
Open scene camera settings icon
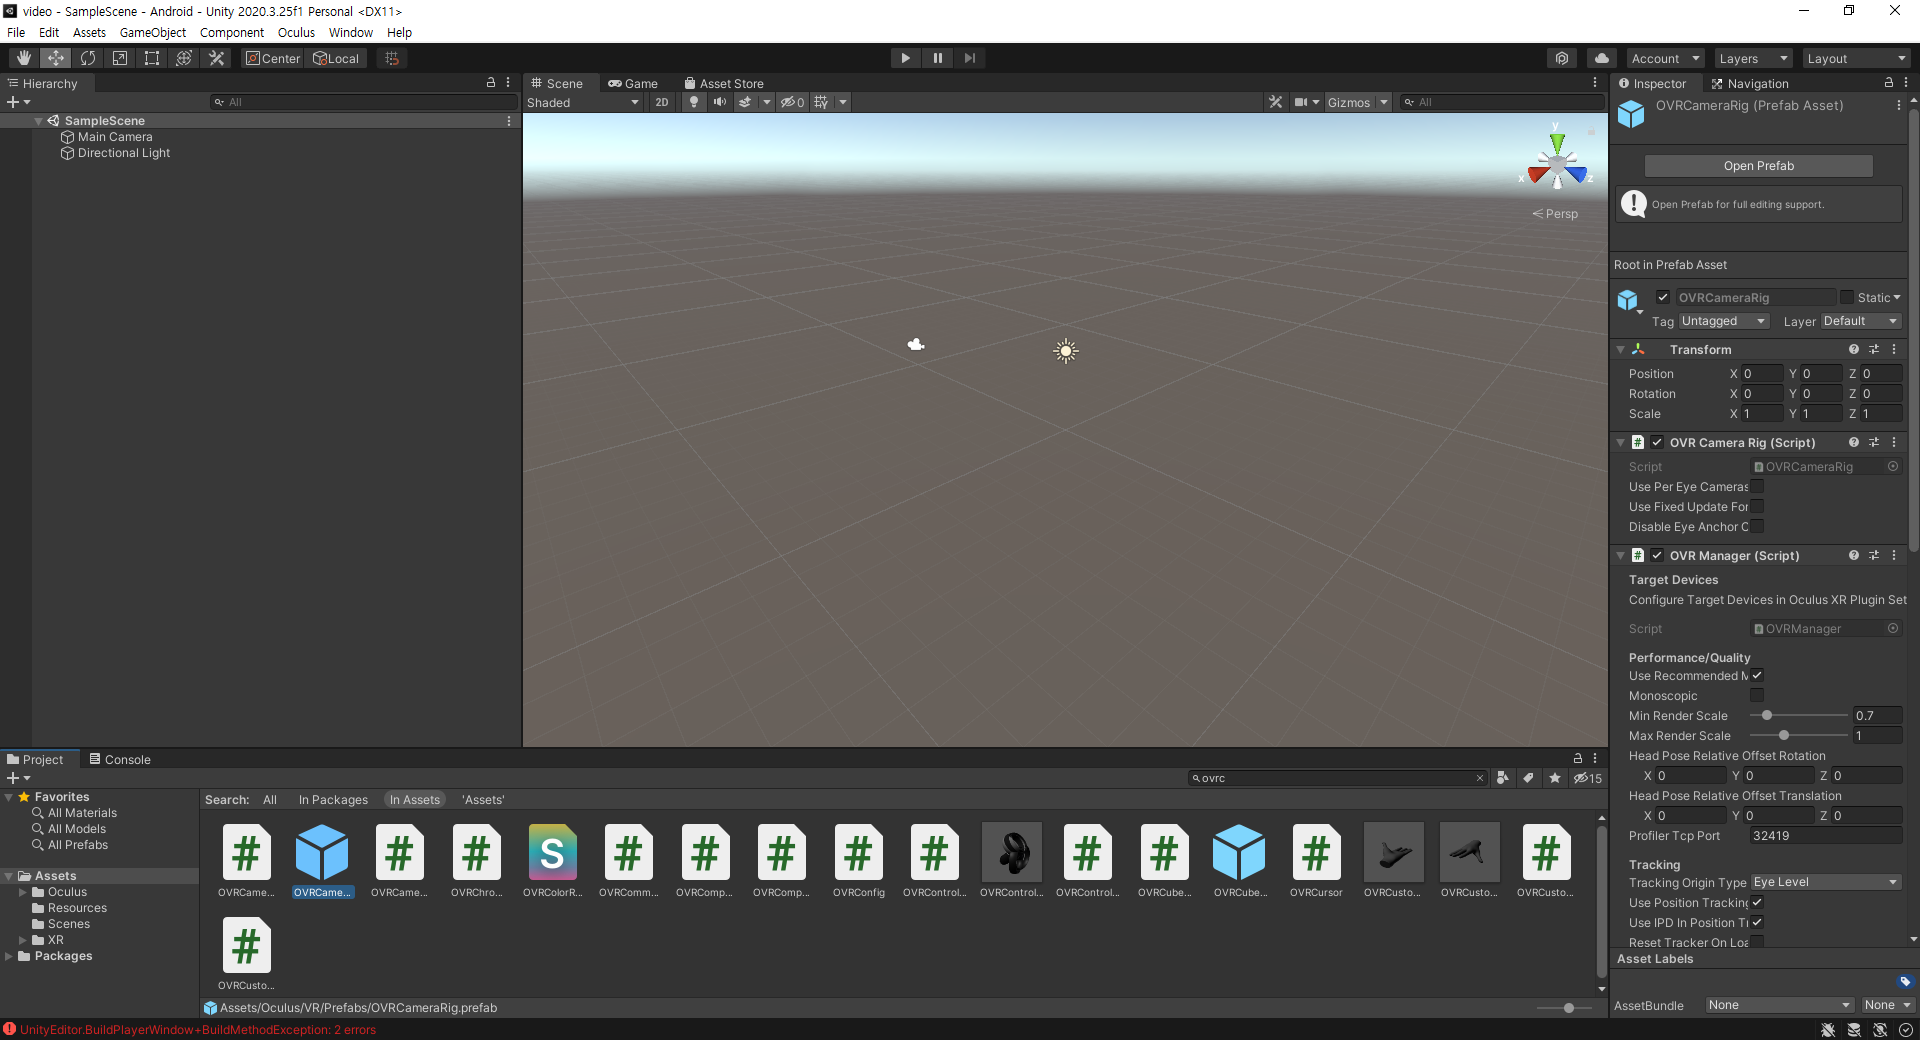tap(1301, 102)
